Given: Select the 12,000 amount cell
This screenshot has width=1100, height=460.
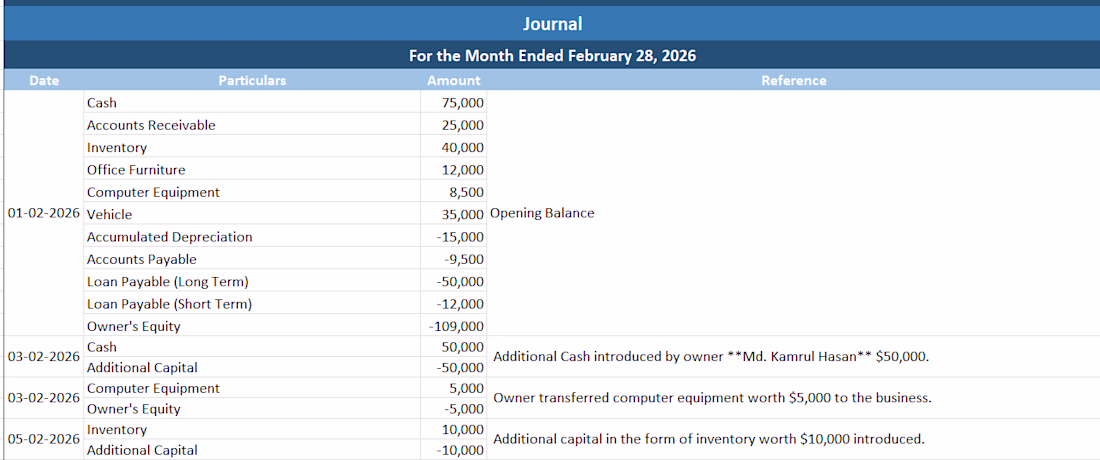Looking at the screenshot, I should [x=453, y=170].
